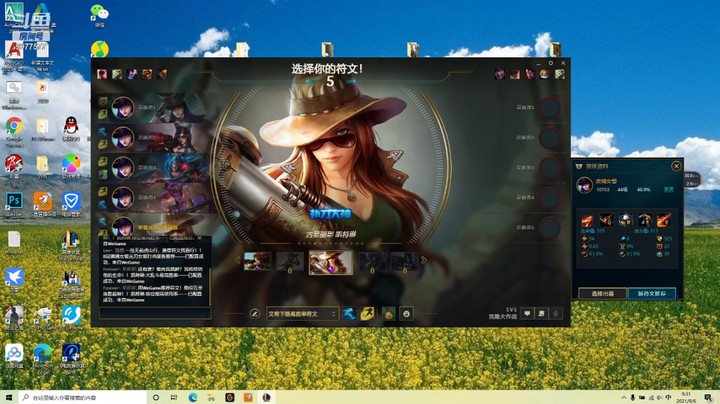Open Microsoft Edge from the taskbar
Screen dimensions: 720x404
click(193, 398)
